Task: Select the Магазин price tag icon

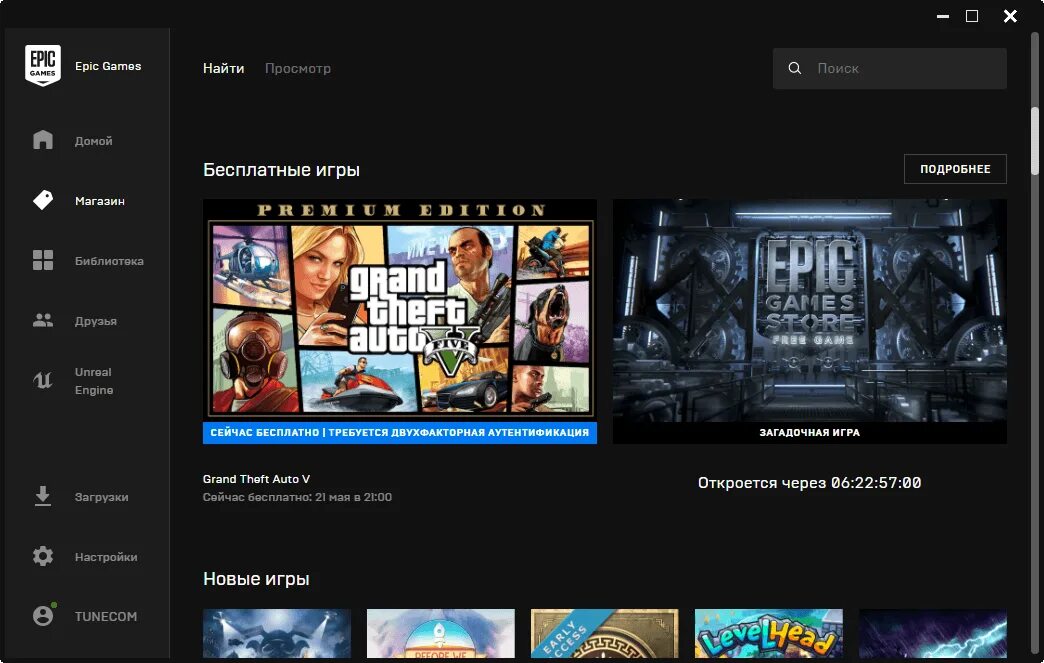Action: tap(43, 200)
